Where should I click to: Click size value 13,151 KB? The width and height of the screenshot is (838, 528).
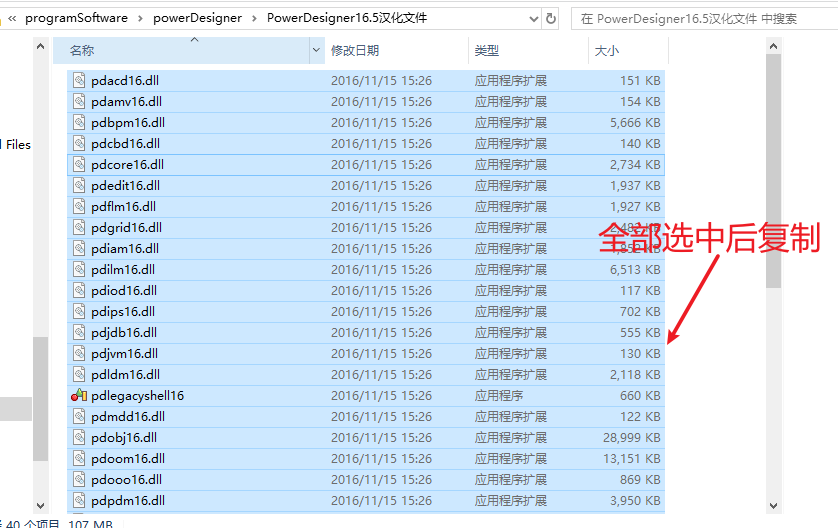632,459
